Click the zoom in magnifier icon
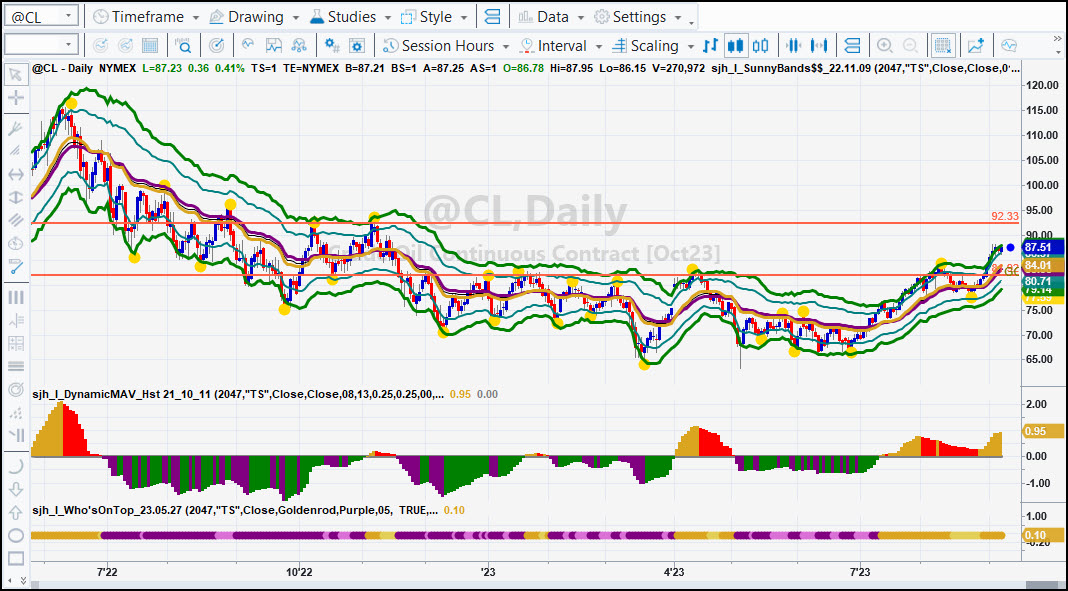The image size is (1068, 591). 885,46
